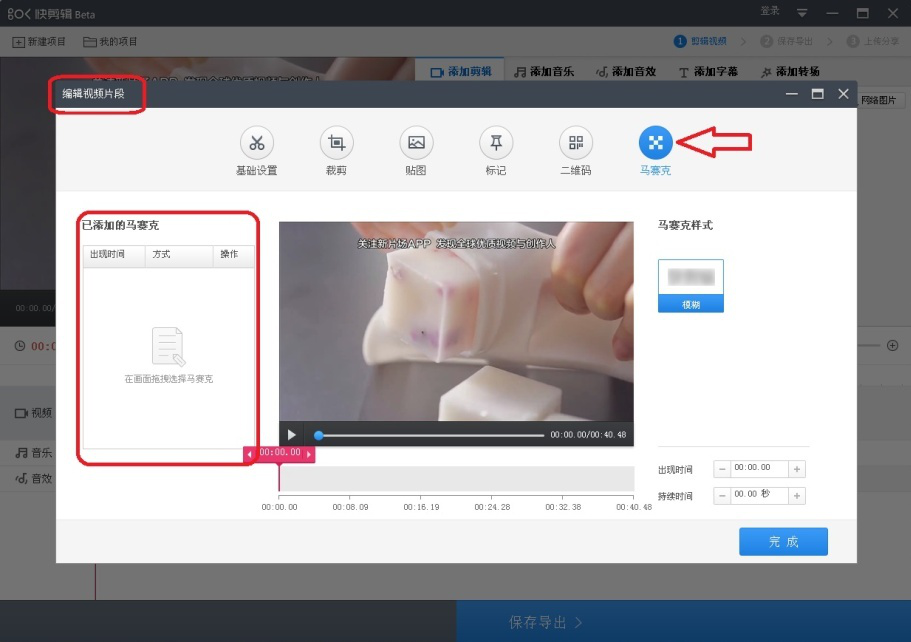Screen dimensions: 911x642
Task: Switch to the 添加音乐 tab in main window
Action: [x=544, y=71]
